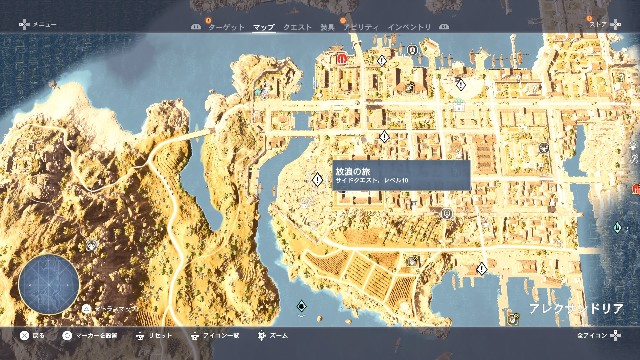Open the ターゲット tab
Viewport: 640px width, 360px height.
226,27
